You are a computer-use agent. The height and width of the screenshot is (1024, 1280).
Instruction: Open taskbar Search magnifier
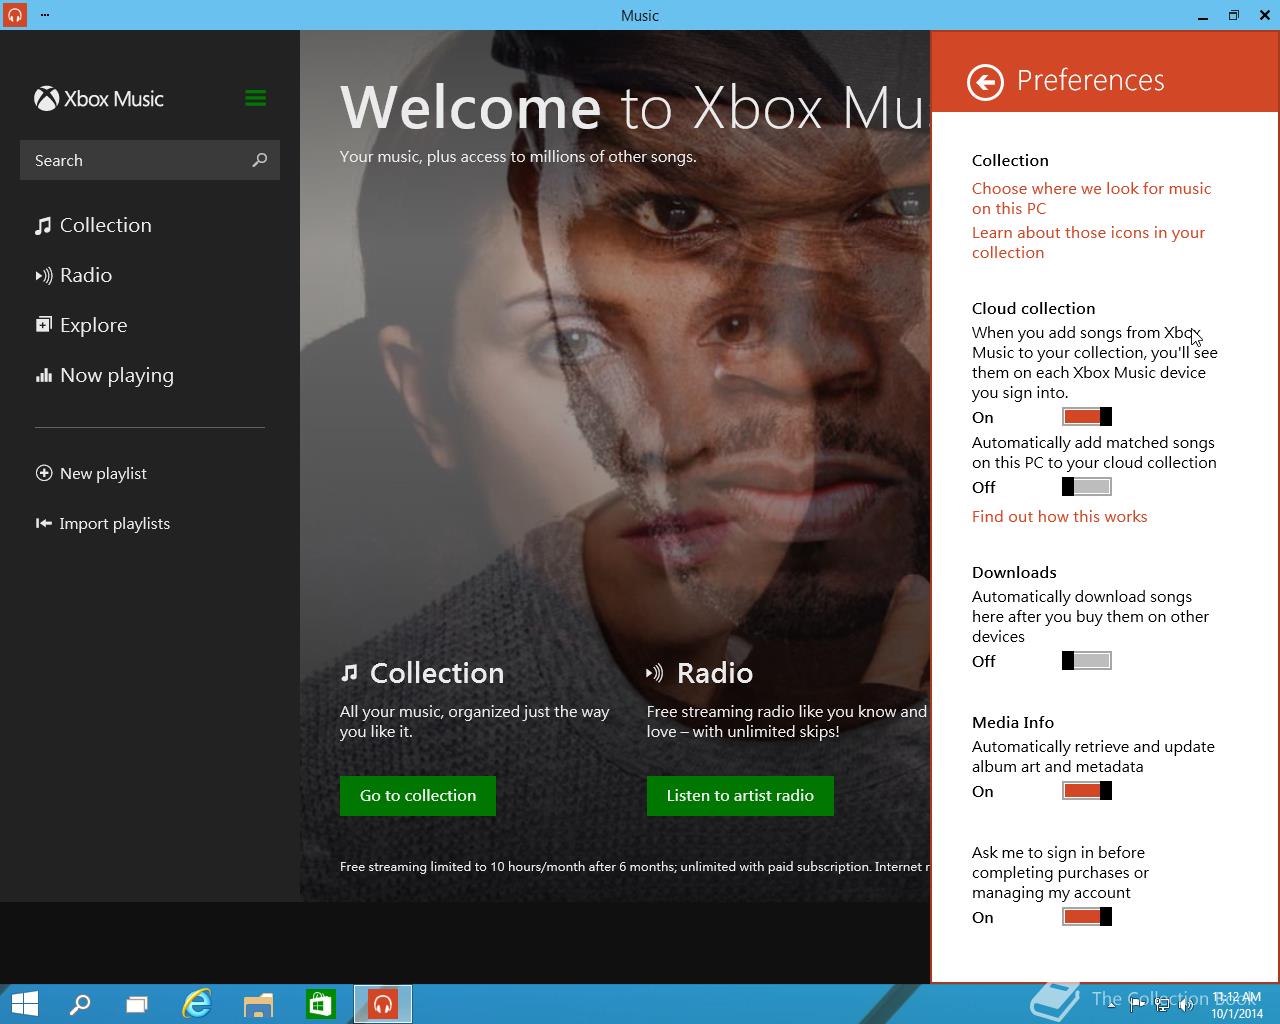click(x=80, y=1004)
